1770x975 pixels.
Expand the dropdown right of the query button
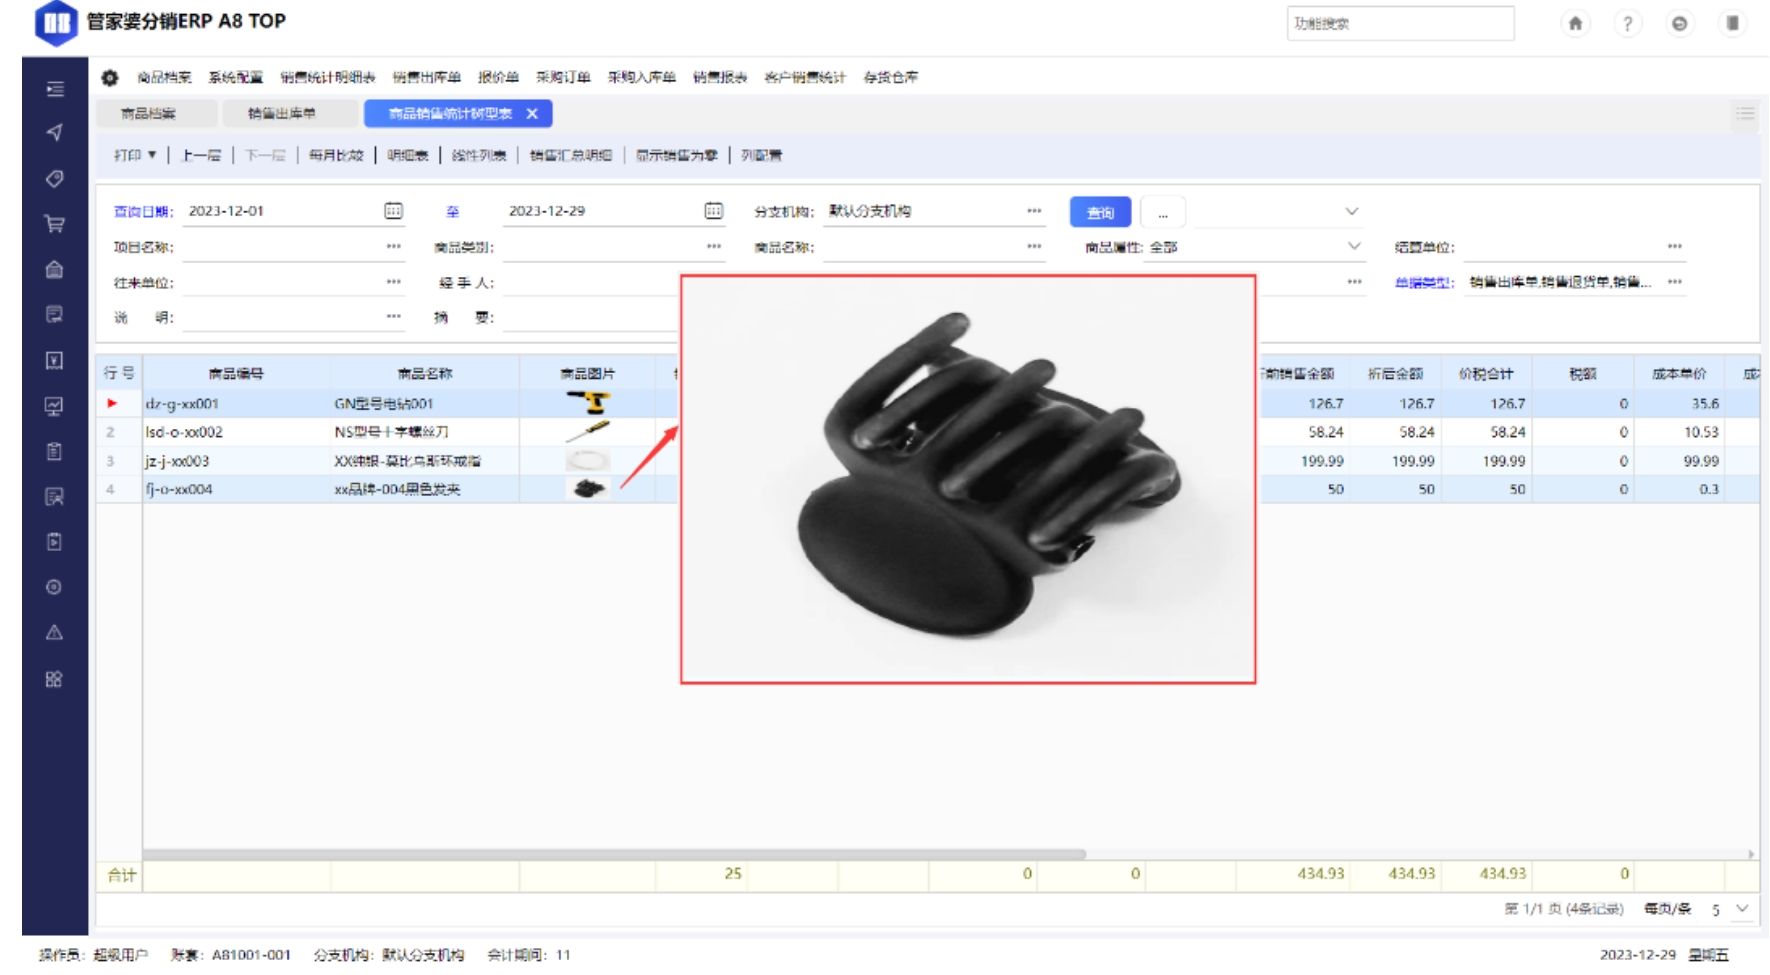click(x=1352, y=211)
